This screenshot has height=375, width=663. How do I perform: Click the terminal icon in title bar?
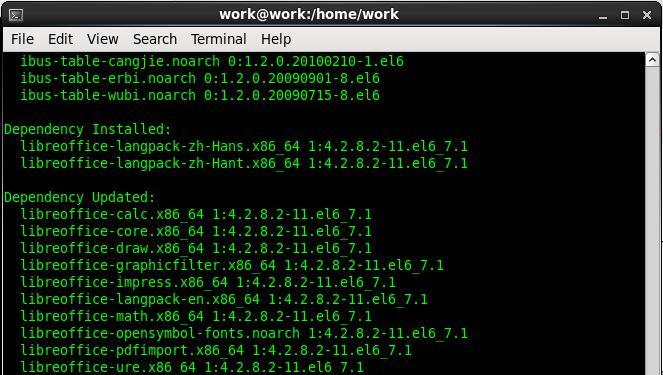(x=16, y=15)
